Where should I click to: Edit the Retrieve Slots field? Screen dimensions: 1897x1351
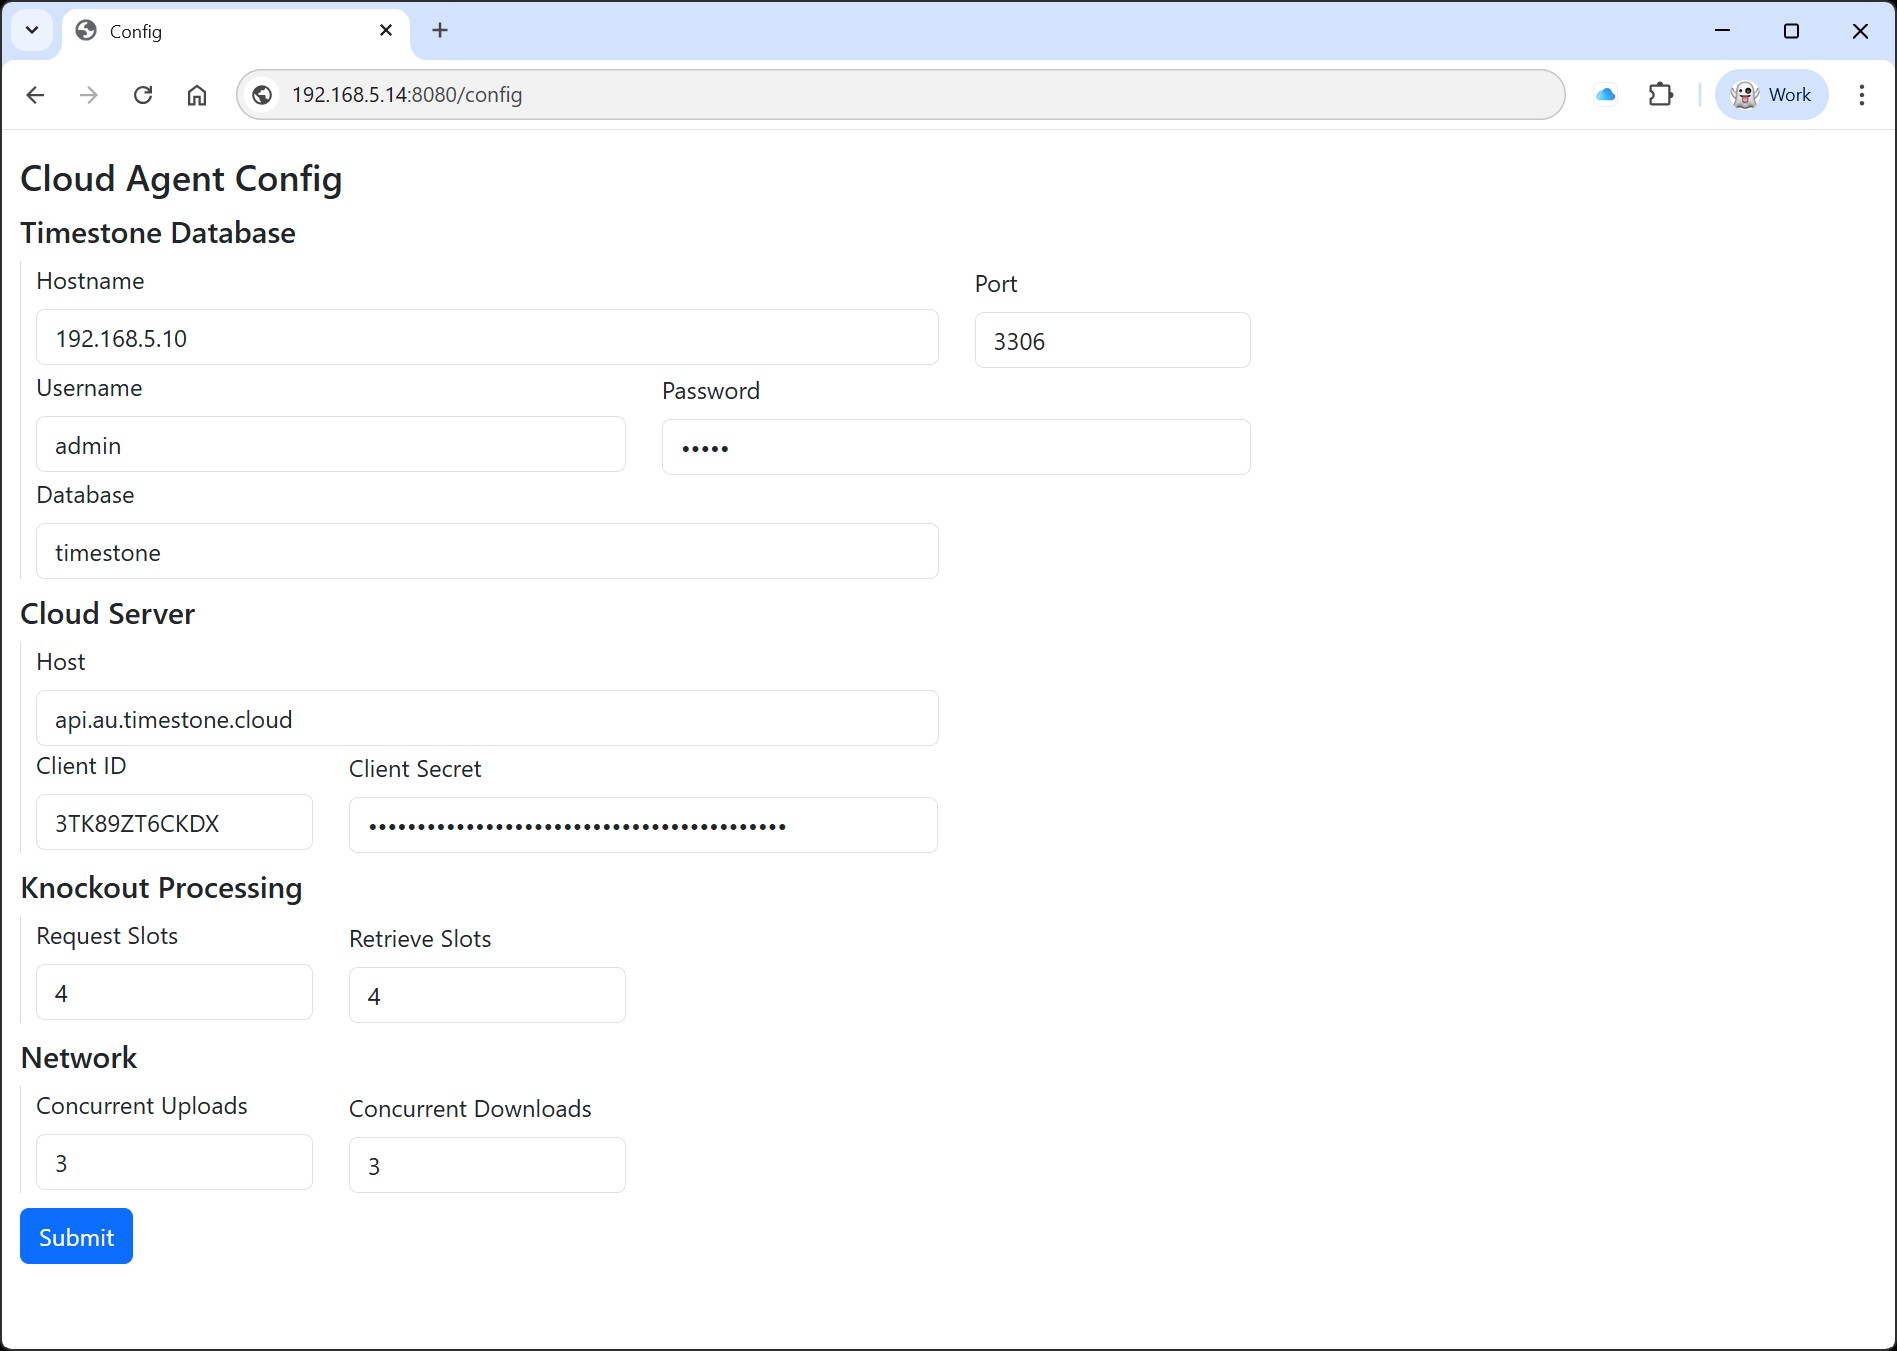[487, 995]
